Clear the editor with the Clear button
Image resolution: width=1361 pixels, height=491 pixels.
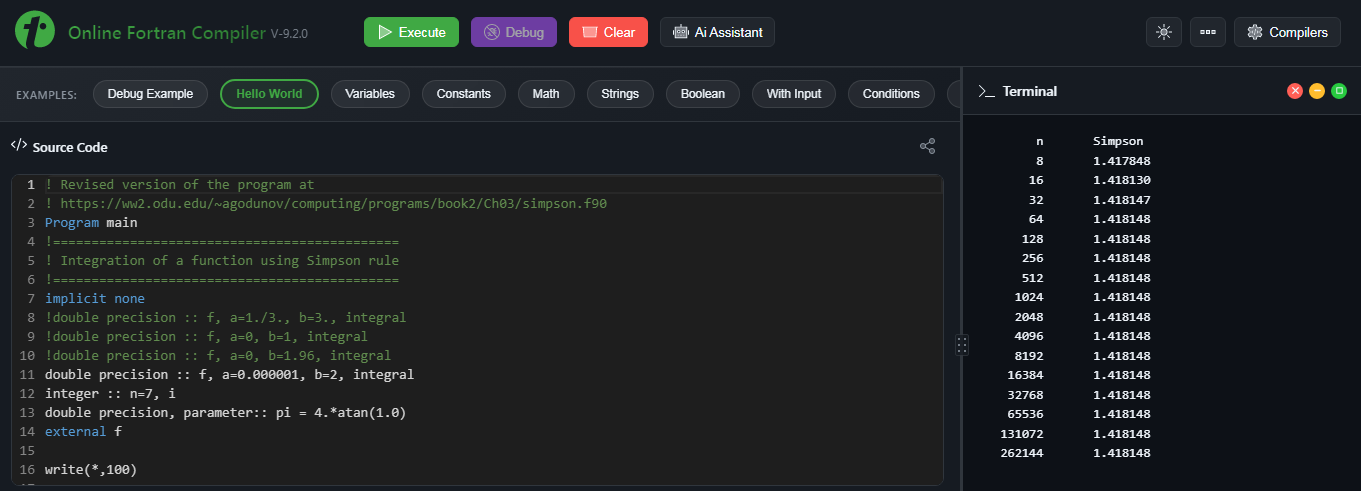(x=608, y=32)
